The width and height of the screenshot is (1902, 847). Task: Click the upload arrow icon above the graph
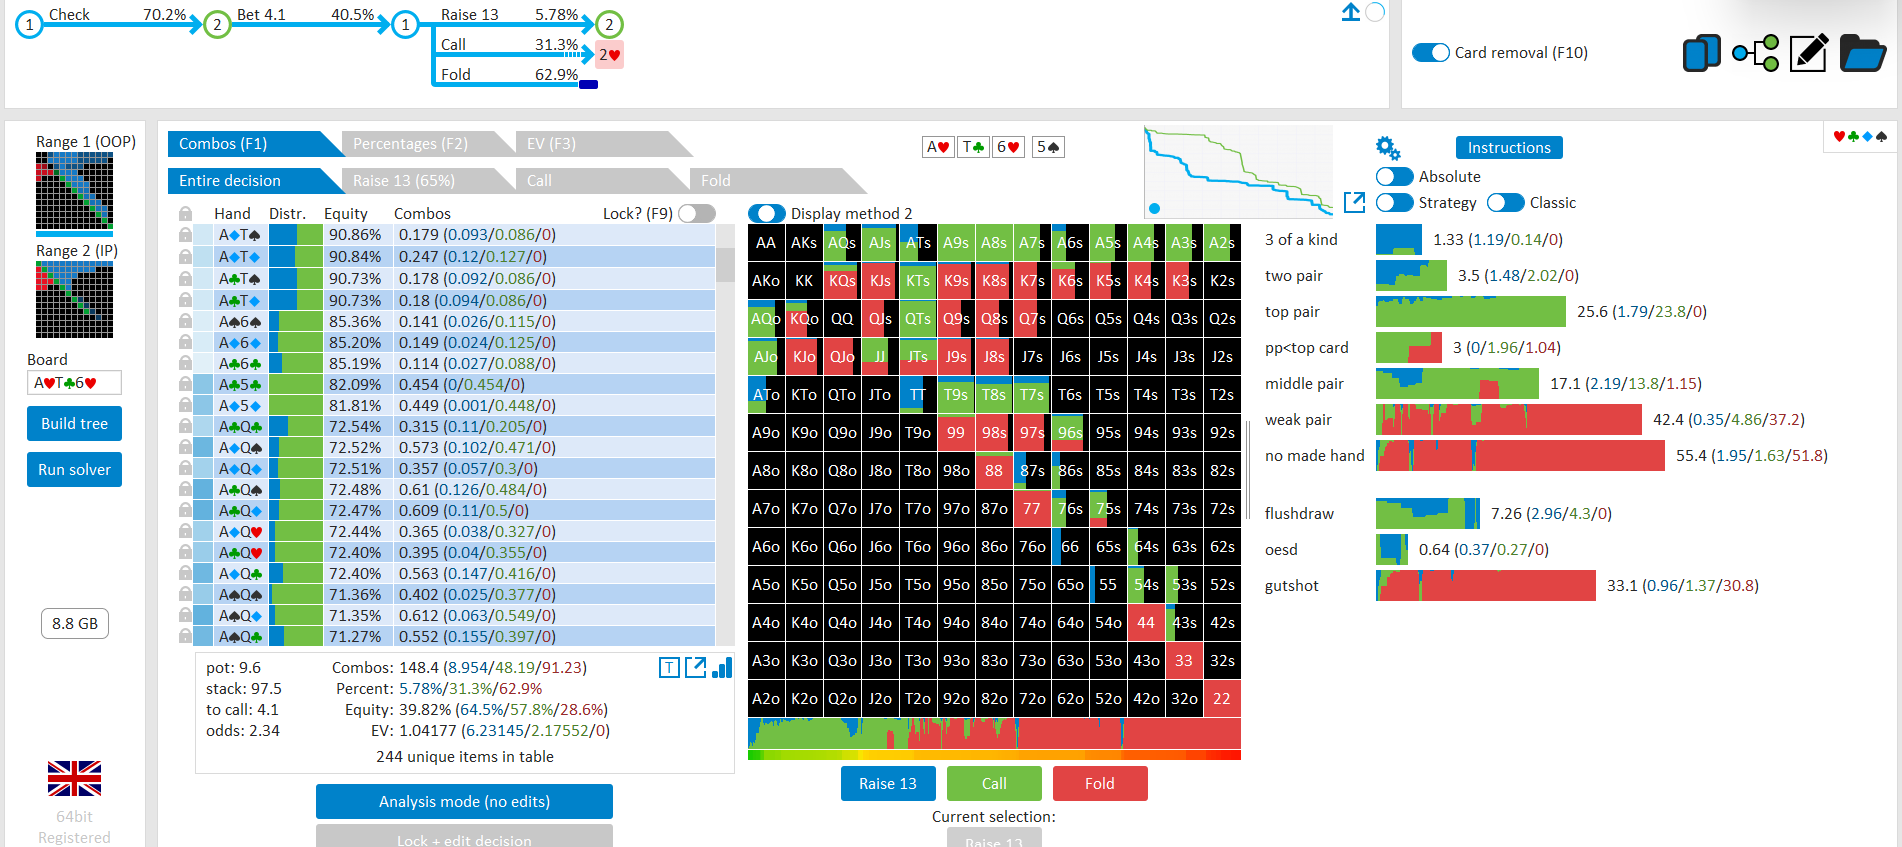point(1351,12)
